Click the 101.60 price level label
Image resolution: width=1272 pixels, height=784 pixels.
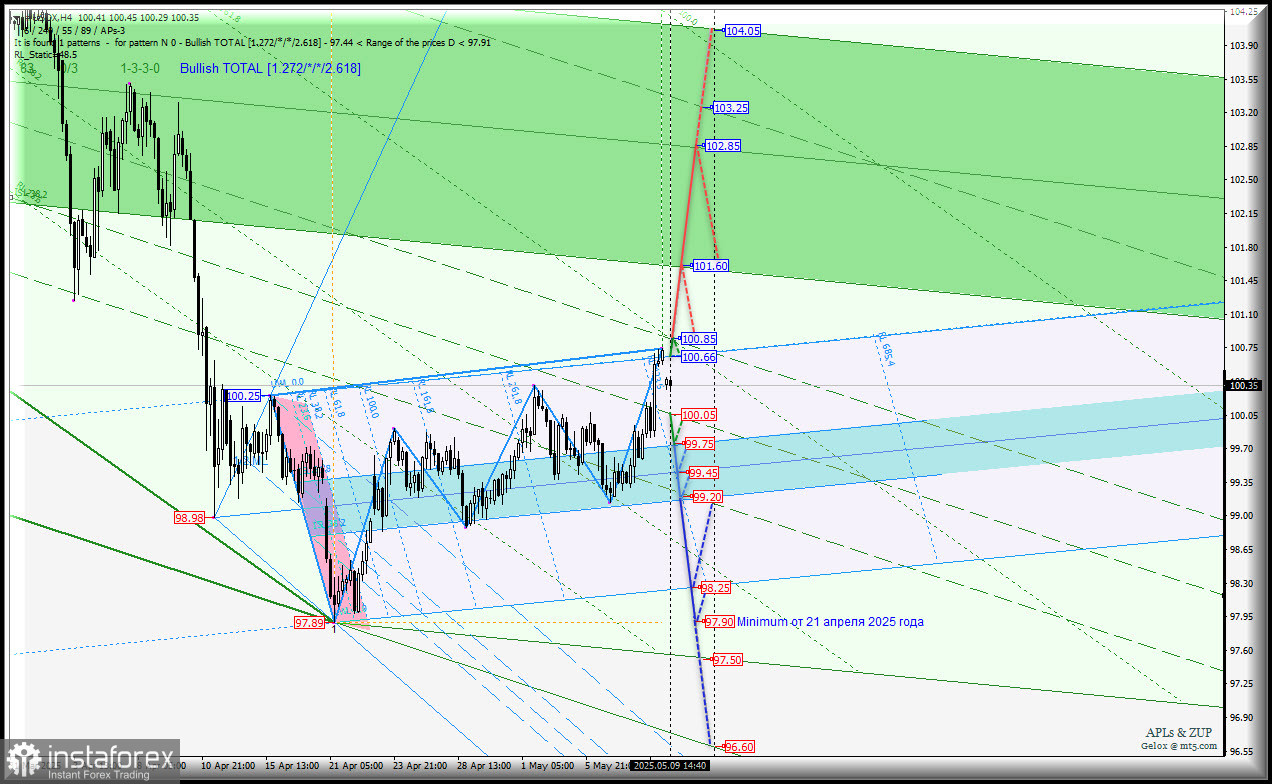(711, 266)
